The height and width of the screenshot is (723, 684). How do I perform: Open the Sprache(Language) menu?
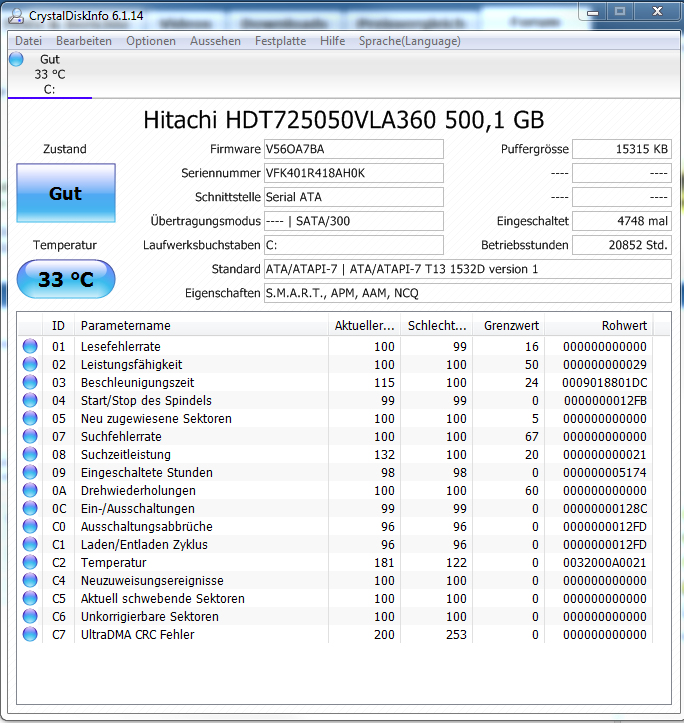click(410, 41)
